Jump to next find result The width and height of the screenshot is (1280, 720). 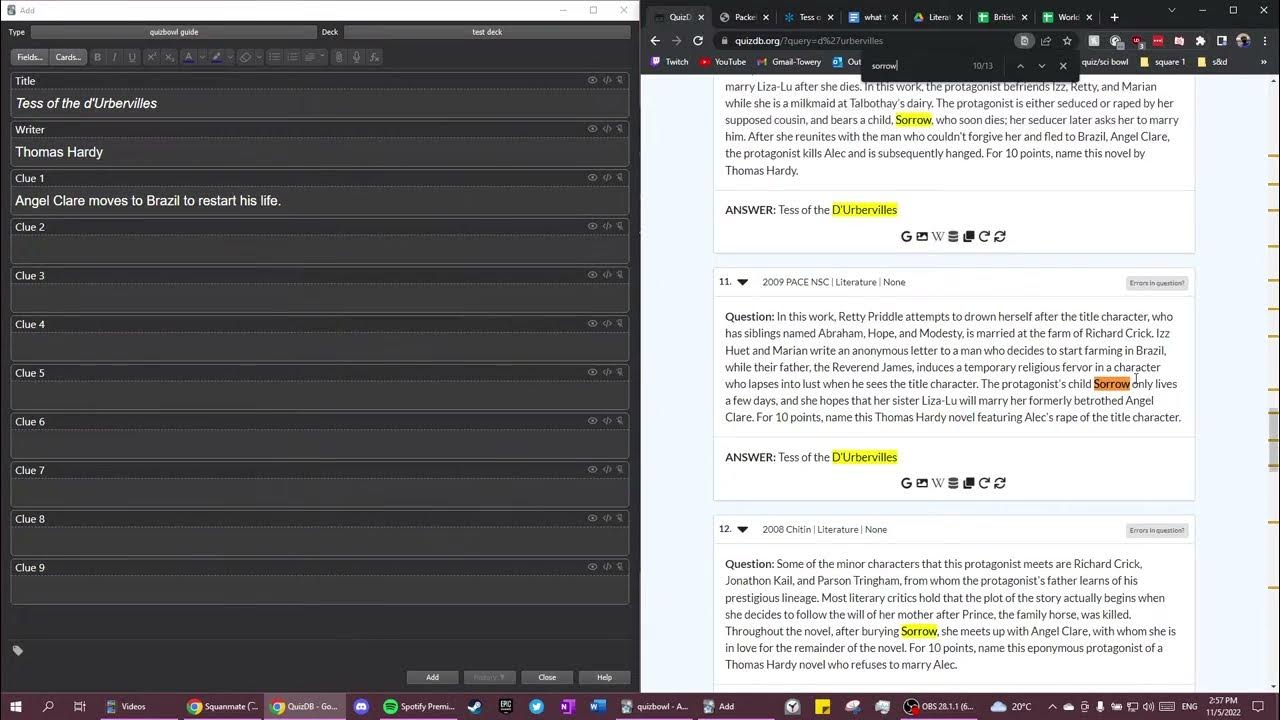click(x=1041, y=65)
